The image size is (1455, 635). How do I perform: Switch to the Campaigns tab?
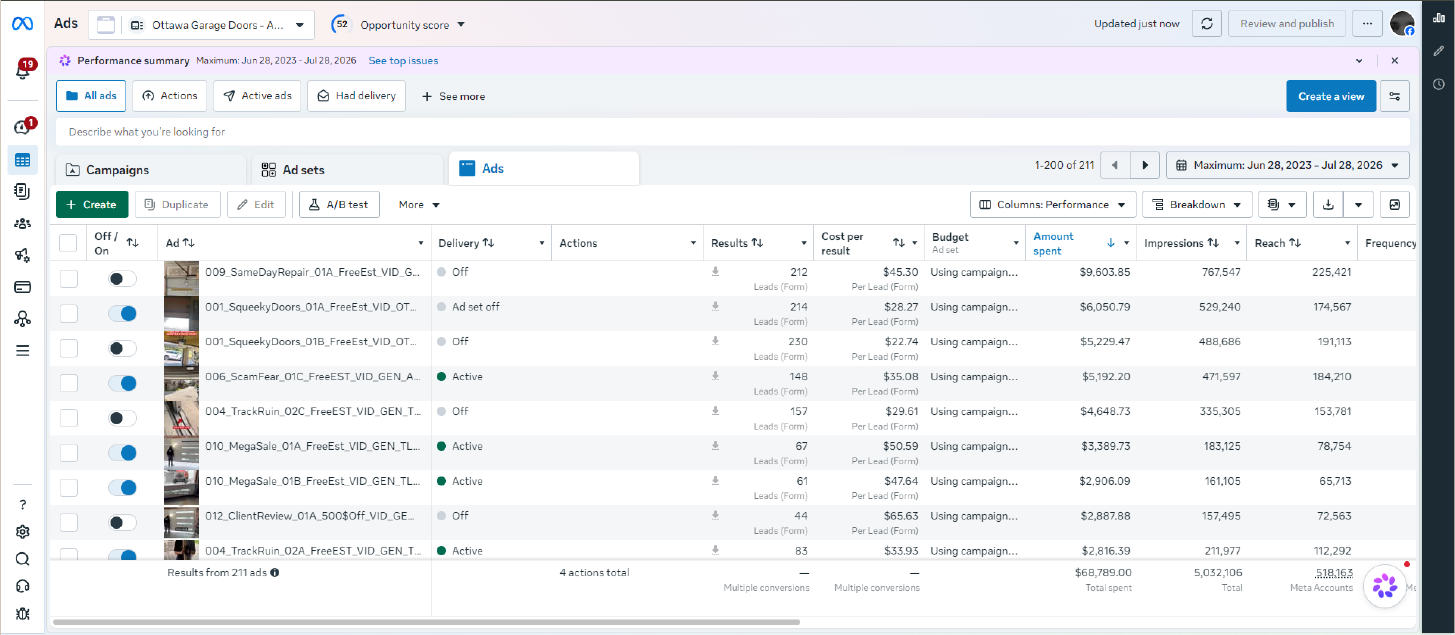tap(150, 170)
